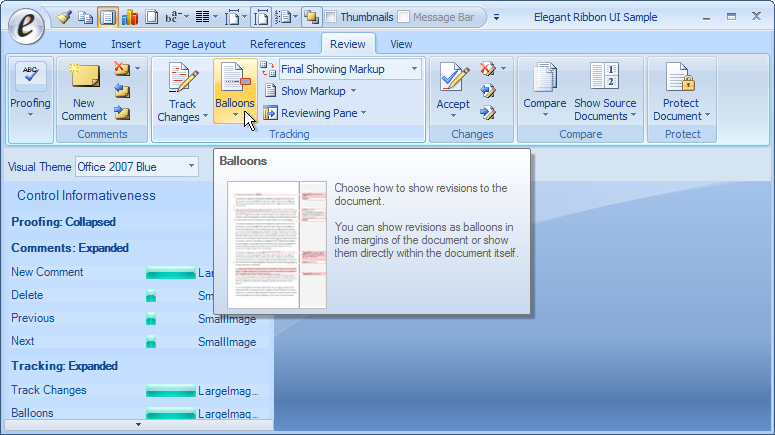Expand the Proofing group dropdown arrow
775x435 pixels.
(30, 115)
